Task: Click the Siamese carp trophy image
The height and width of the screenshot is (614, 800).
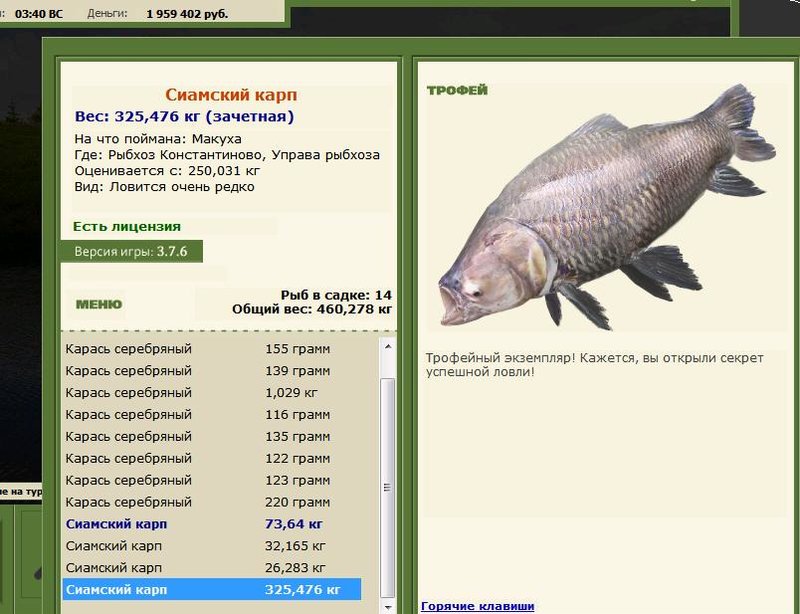Action: [607, 207]
